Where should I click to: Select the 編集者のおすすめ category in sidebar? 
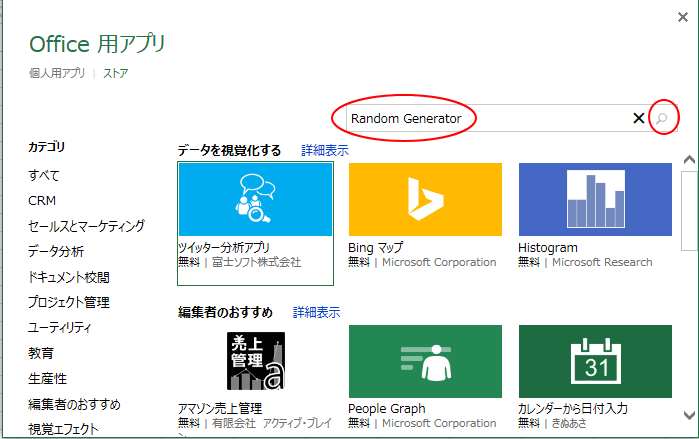[x=74, y=404]
